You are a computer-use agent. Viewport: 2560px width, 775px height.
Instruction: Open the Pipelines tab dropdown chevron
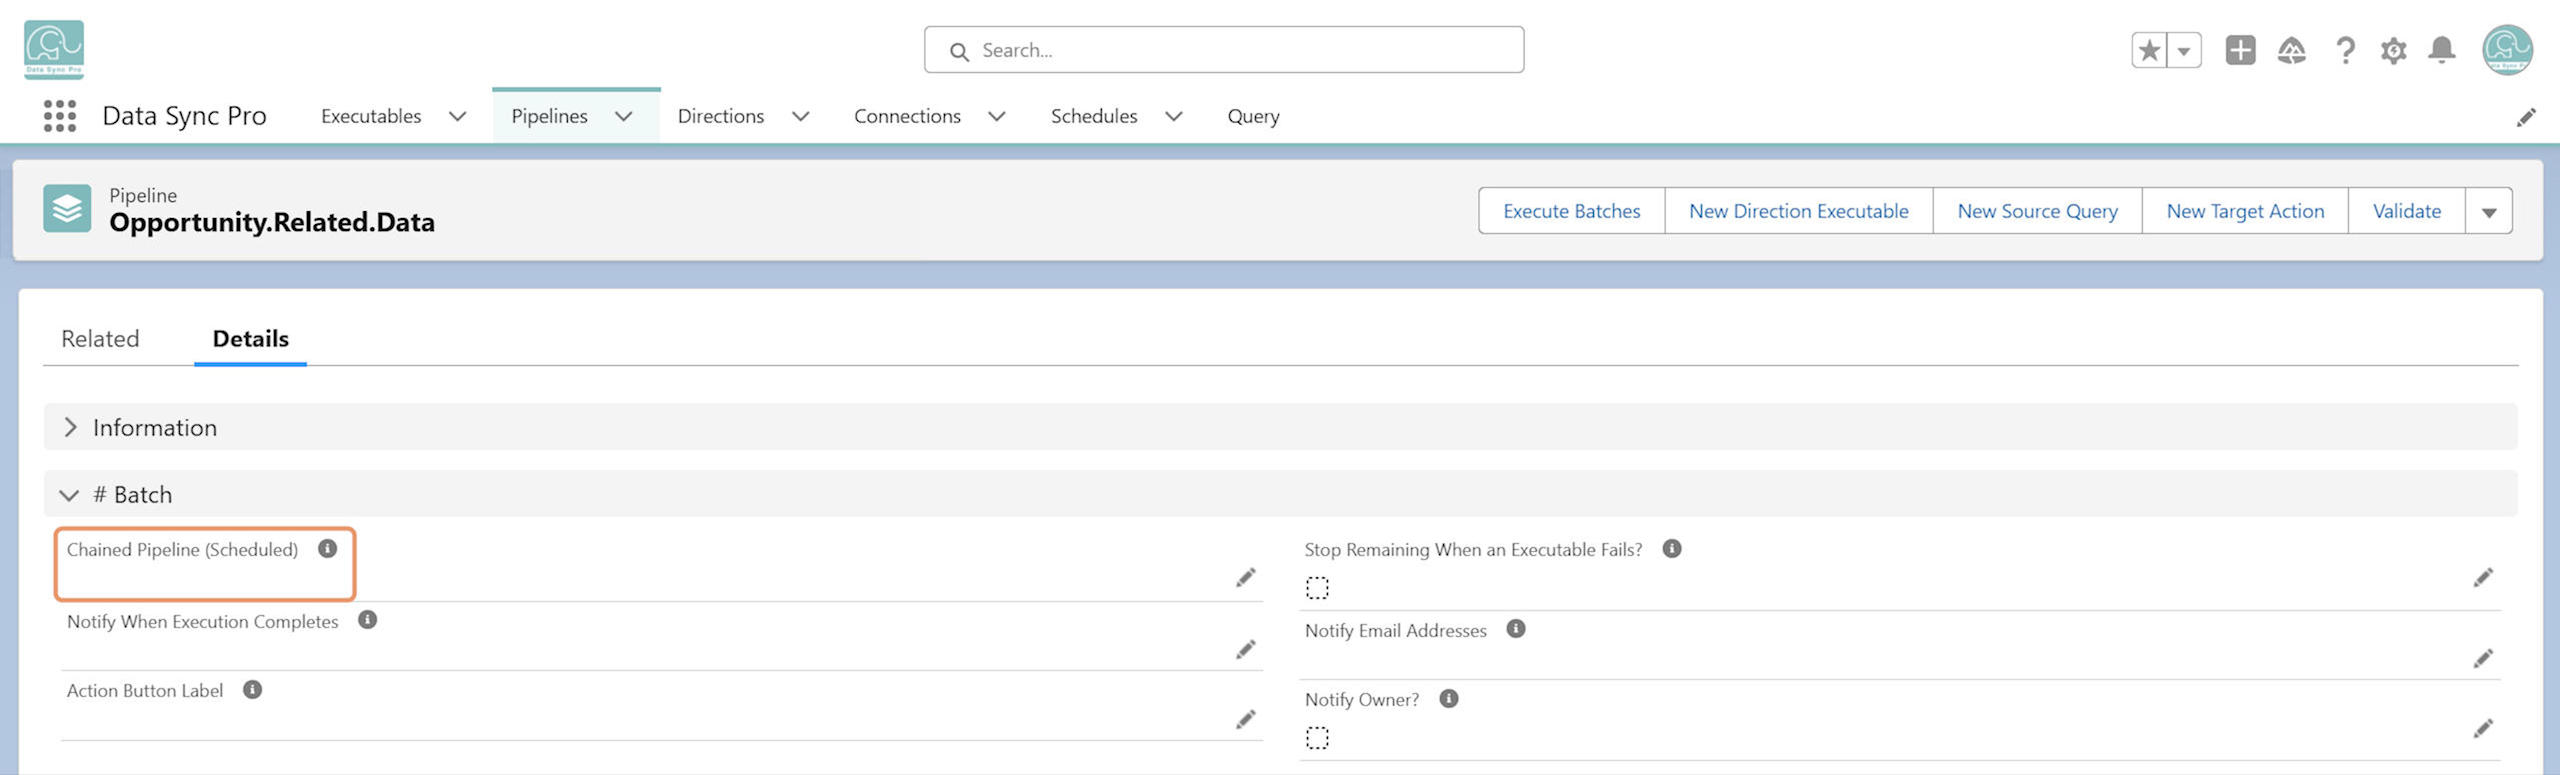pos(624,116)
